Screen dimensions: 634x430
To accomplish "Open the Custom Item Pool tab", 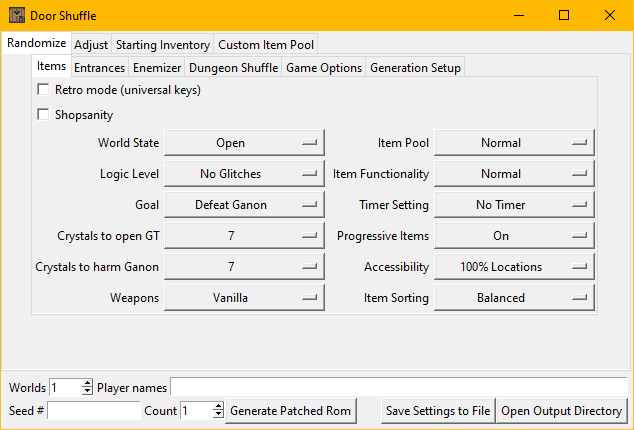I will pyautogui.click(x=265, y=45).
